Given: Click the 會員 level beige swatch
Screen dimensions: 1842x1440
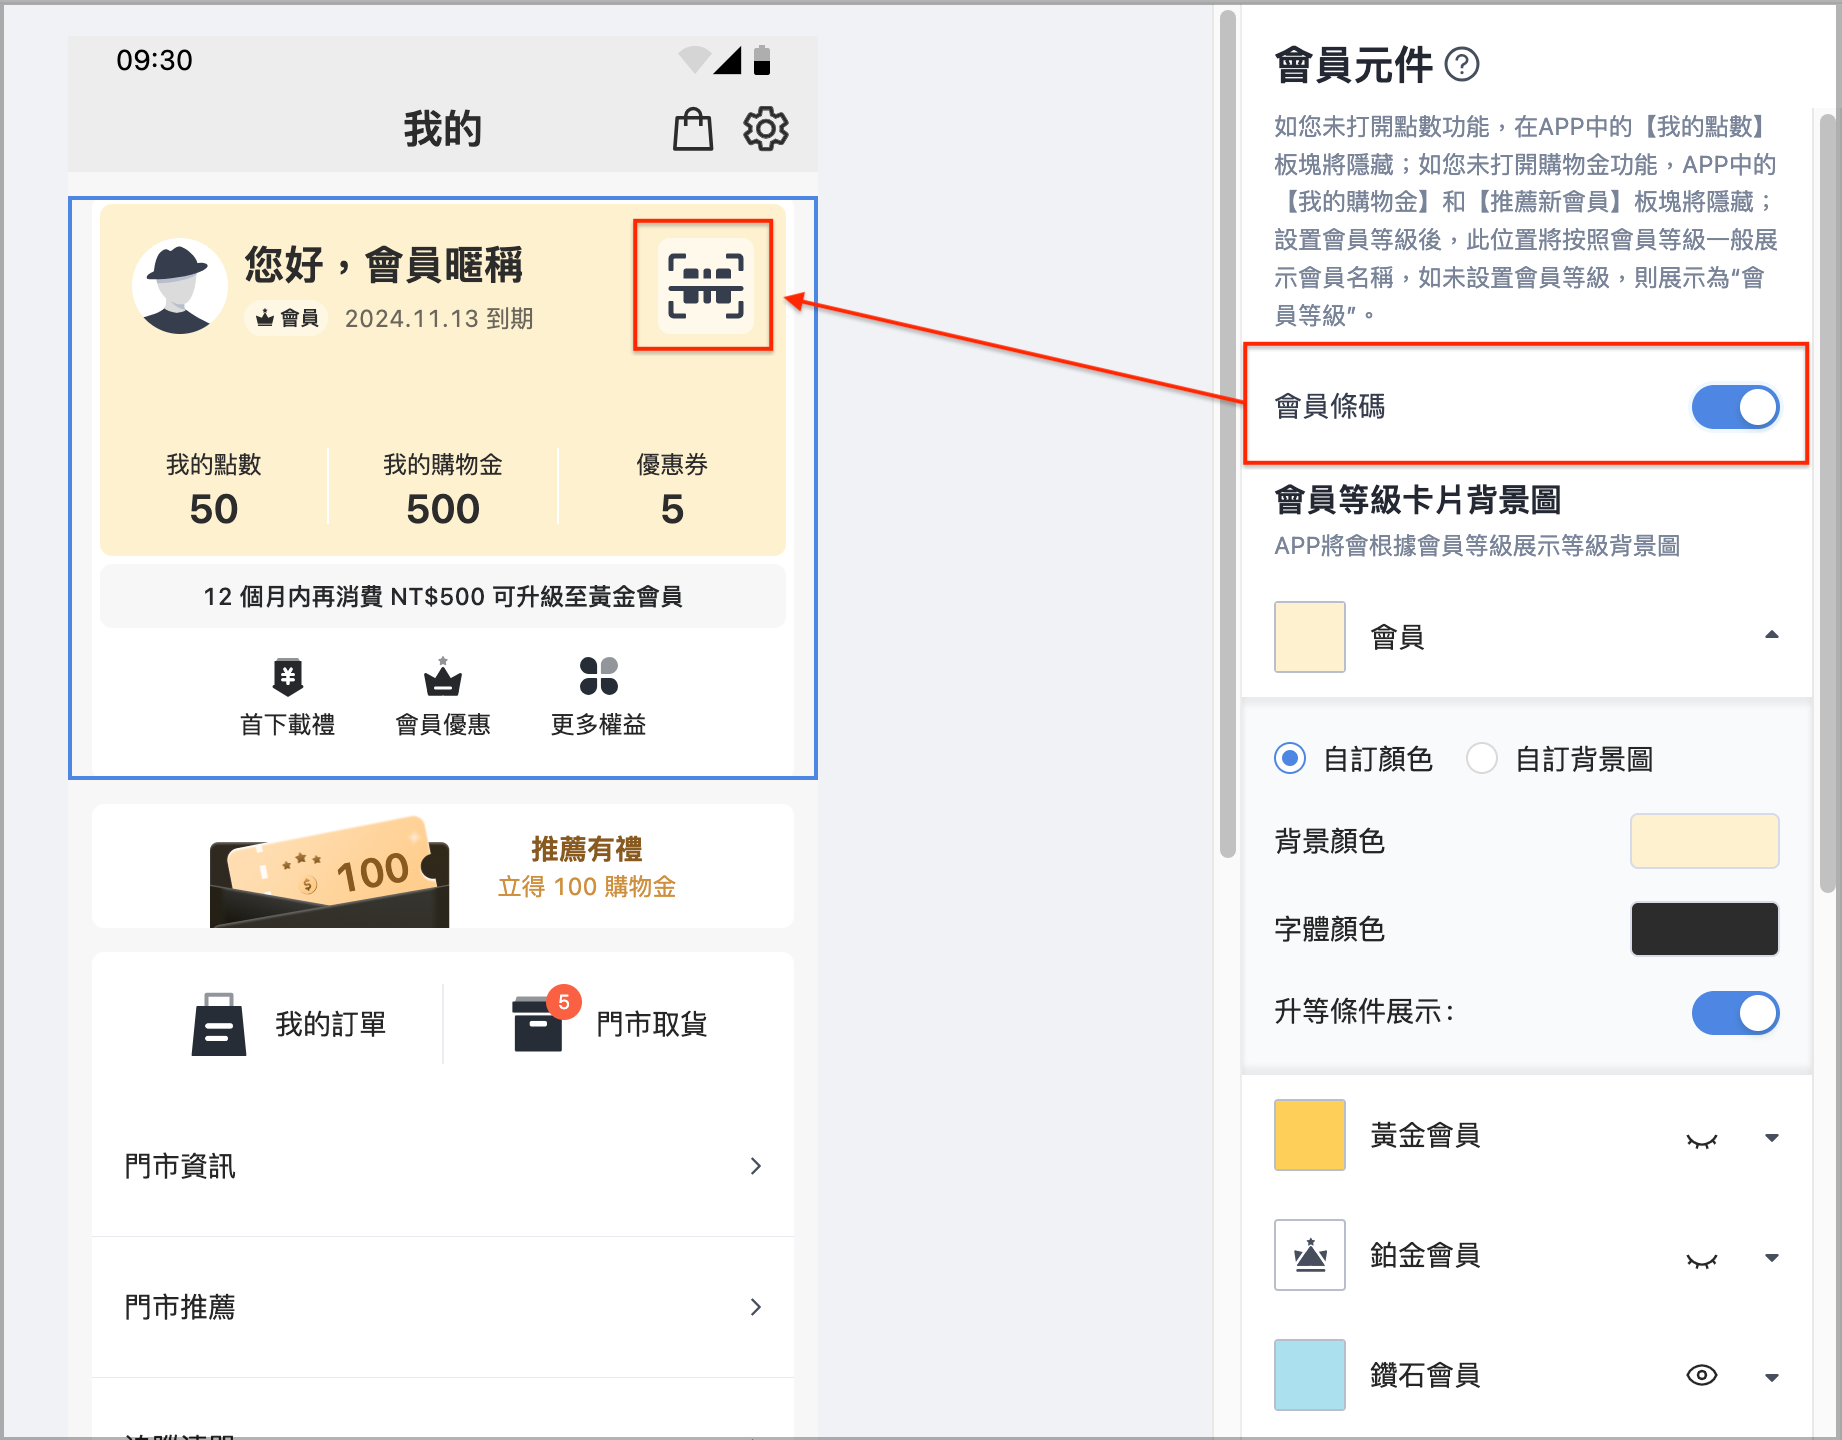Looking at the screenshot, I should point(1310,637).
